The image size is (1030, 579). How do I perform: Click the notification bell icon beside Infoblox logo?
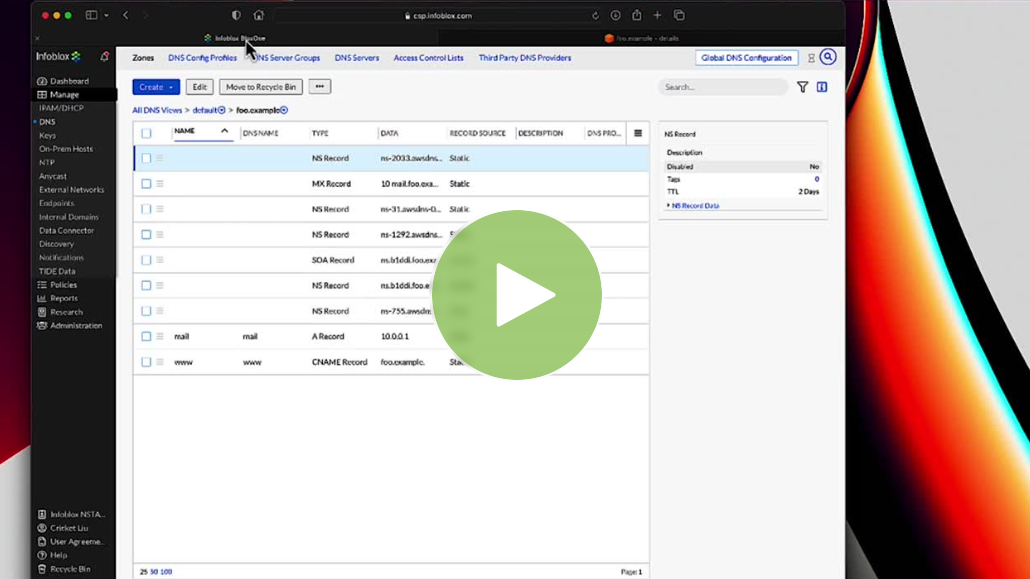coord(104,57)
